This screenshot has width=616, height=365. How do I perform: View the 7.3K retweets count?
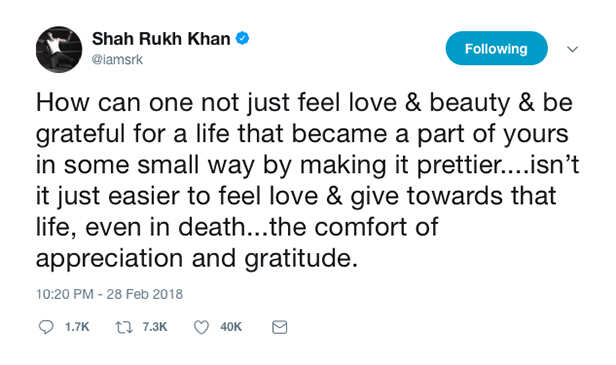click(x=155, y=327)
